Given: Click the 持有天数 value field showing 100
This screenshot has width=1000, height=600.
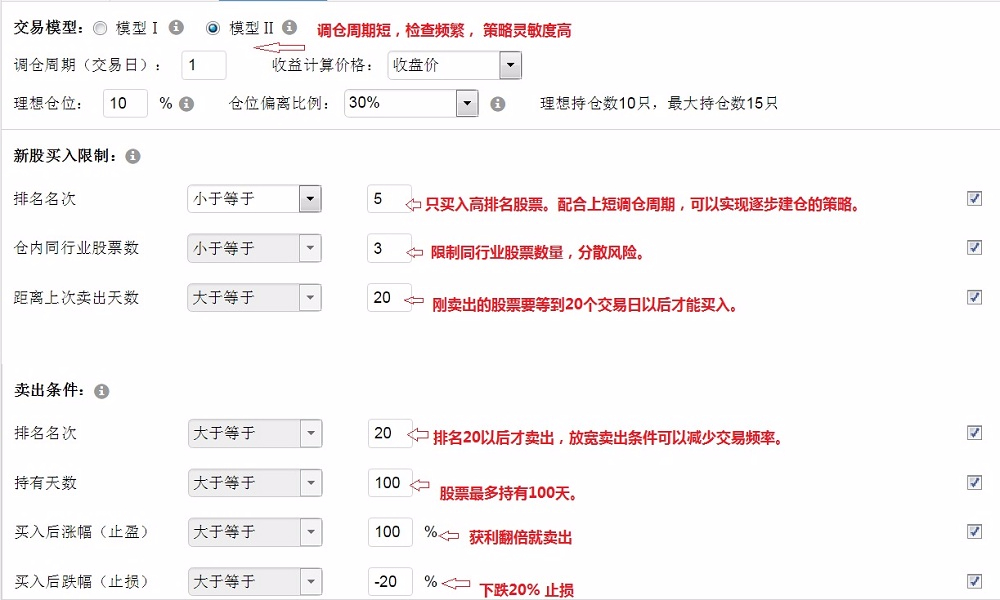Looking at the screenshot, I should click(389, 483).
